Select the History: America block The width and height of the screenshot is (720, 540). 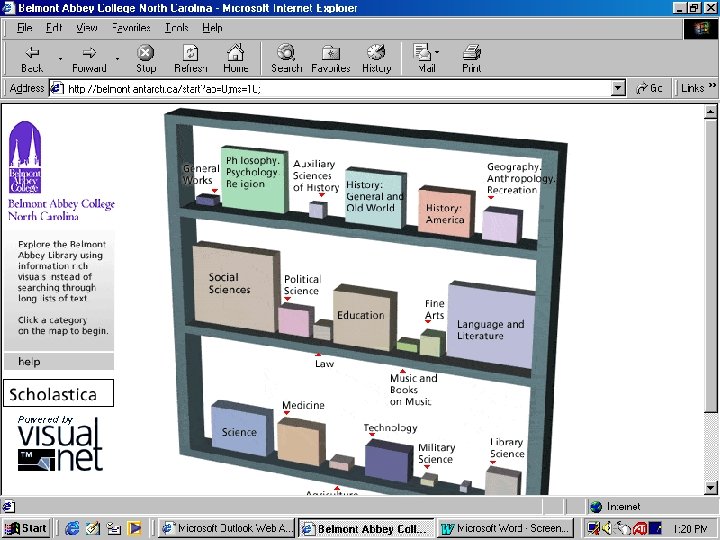(446, 212)
